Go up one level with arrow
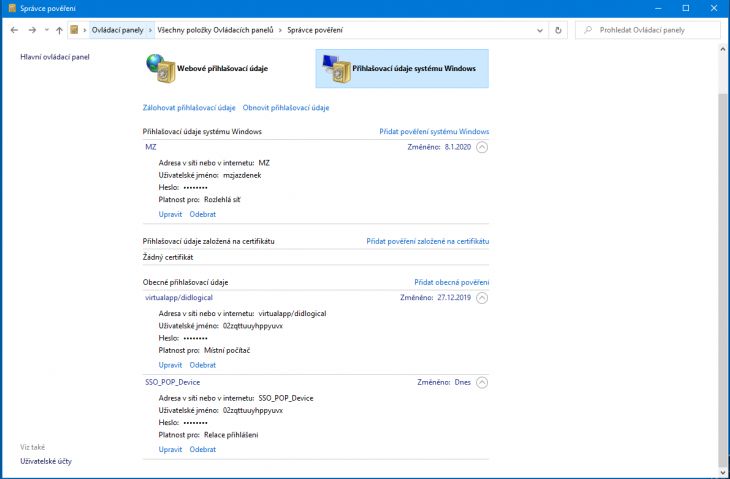 click(59, 30)
